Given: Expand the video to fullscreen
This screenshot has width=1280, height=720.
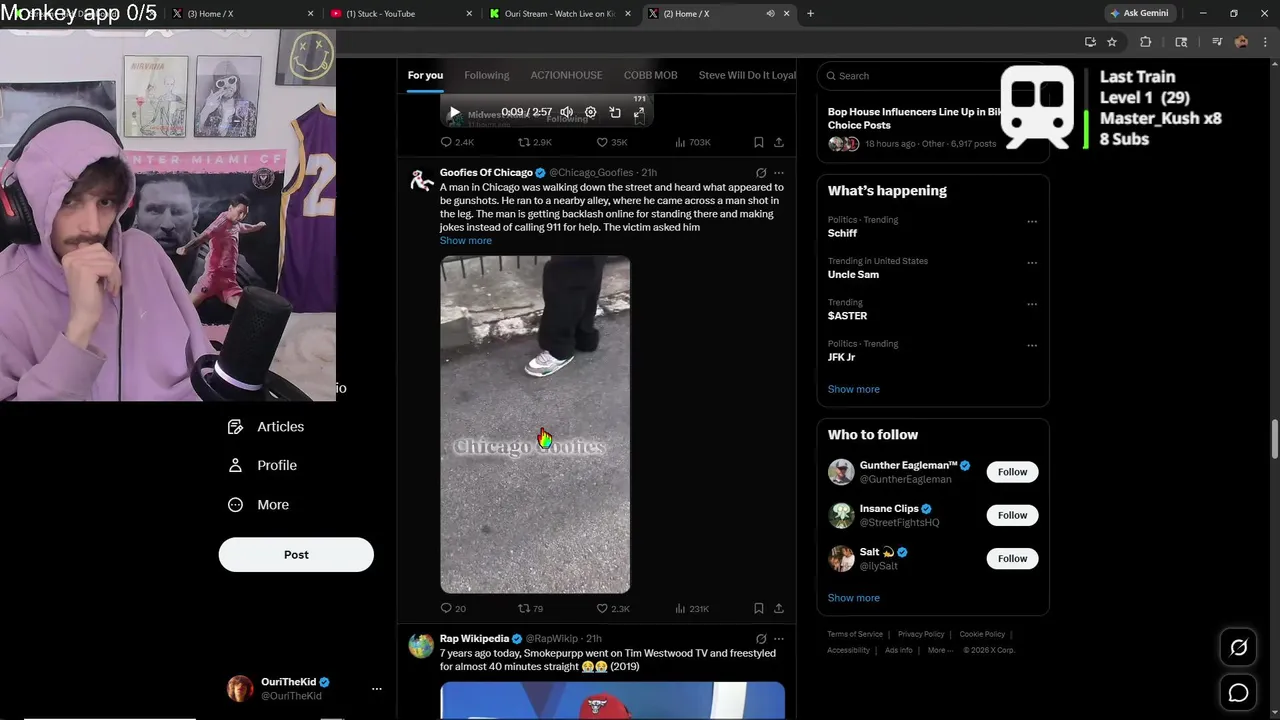Looking at the screenshot, I should pyautogui.click(x=638, y=113).
